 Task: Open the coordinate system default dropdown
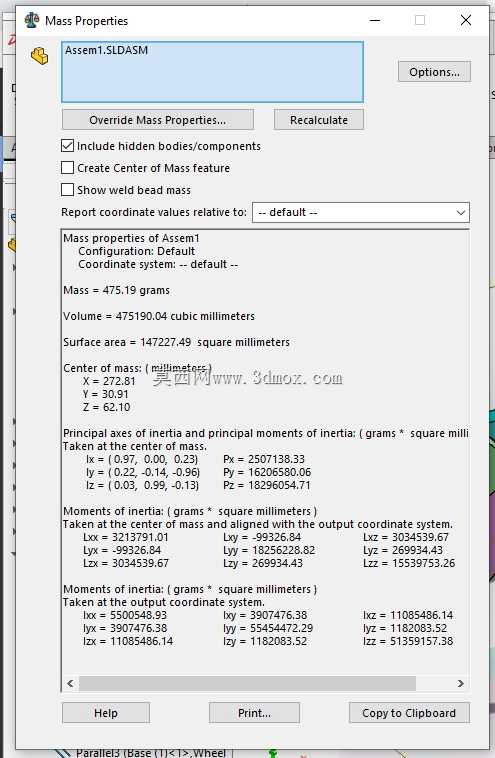(x=361, y=212)
